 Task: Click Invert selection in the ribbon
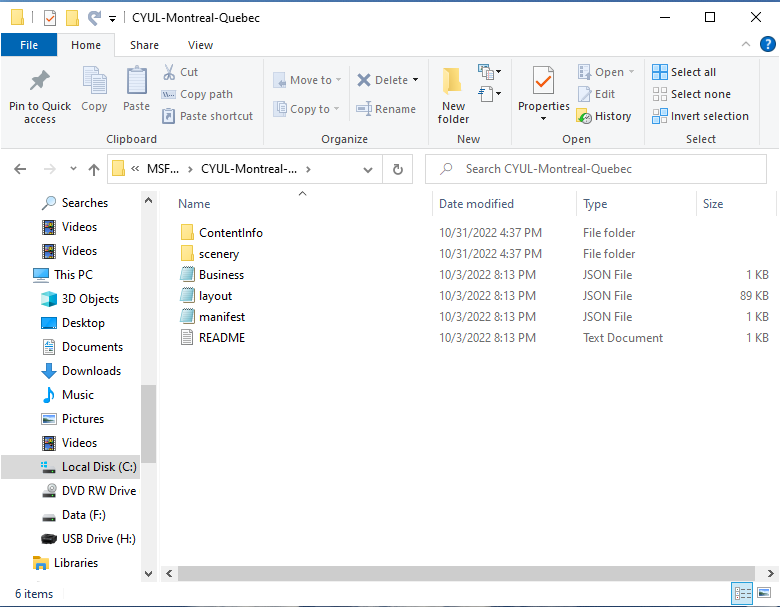(700, 116)
